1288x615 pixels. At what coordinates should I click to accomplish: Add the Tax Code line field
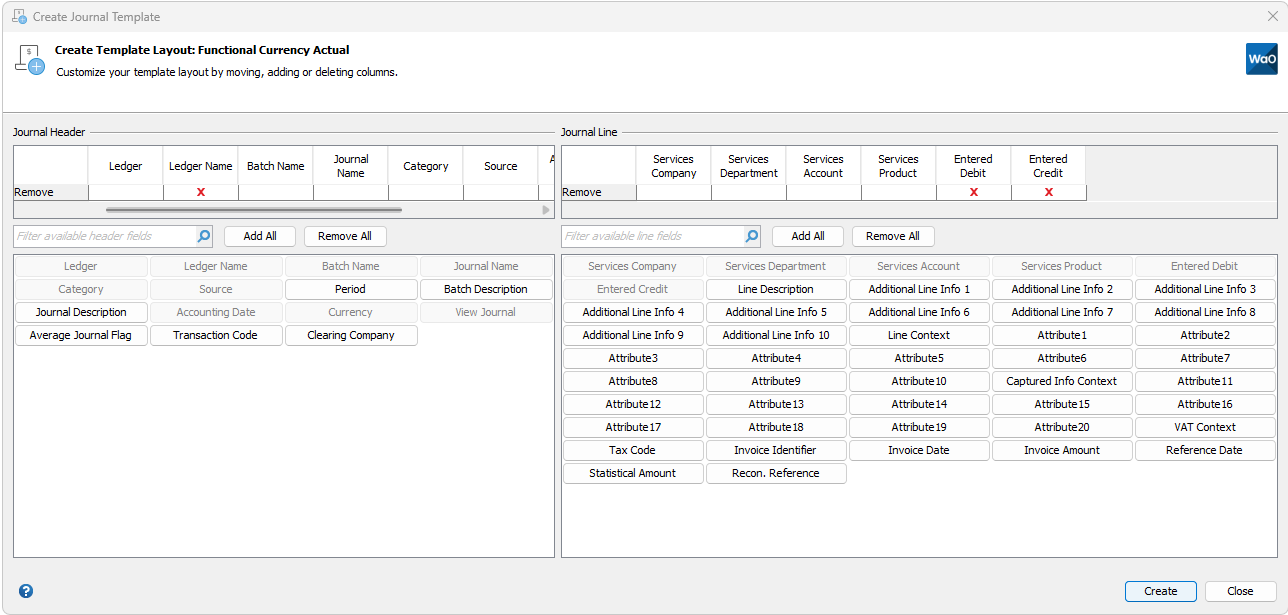coord(633,450)
